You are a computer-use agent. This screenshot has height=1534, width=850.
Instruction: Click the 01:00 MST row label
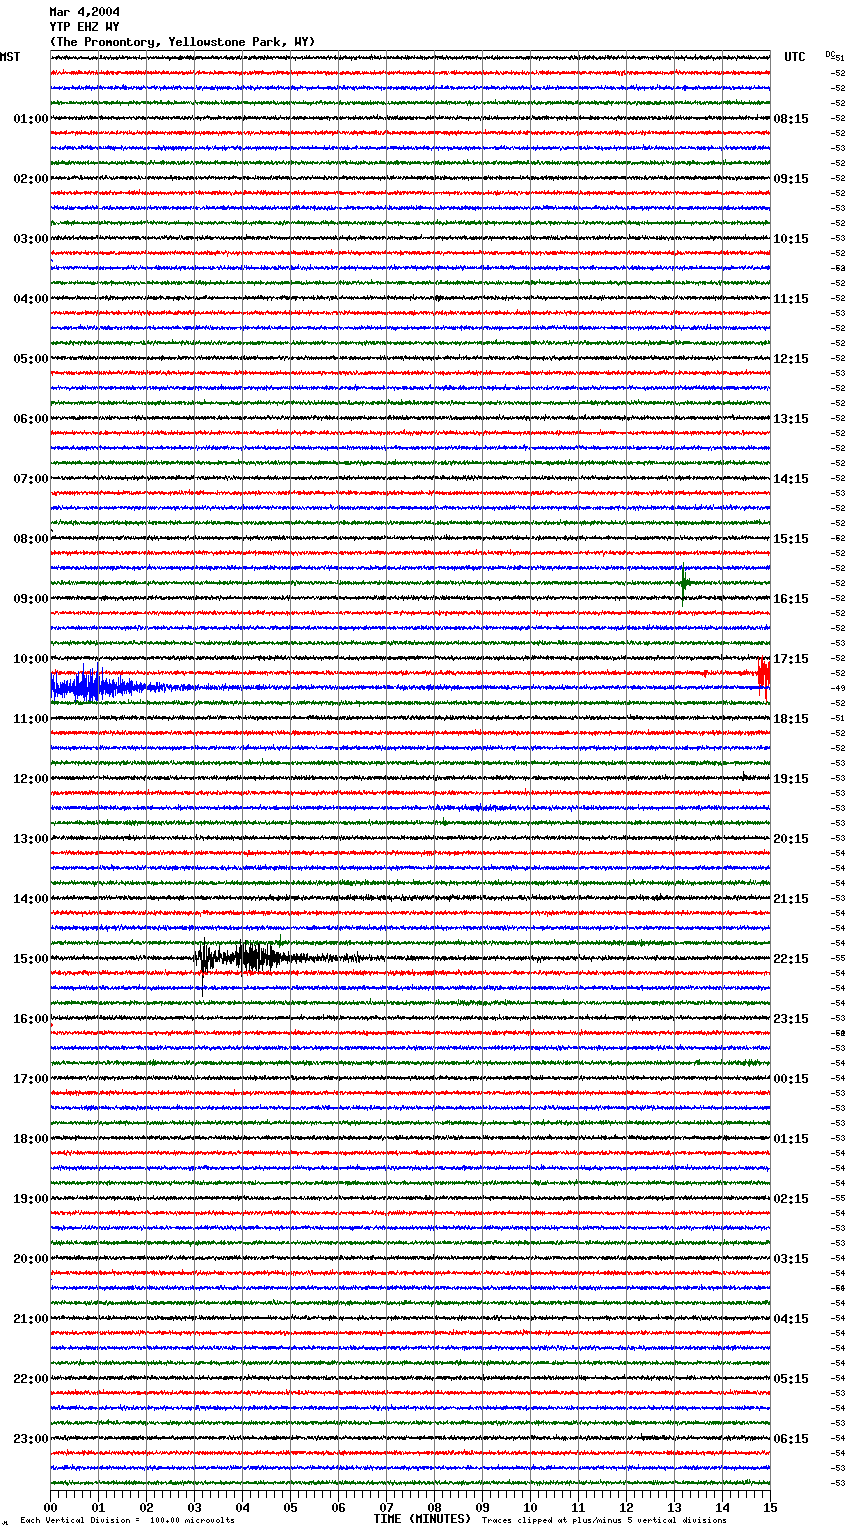click(31, 119)
